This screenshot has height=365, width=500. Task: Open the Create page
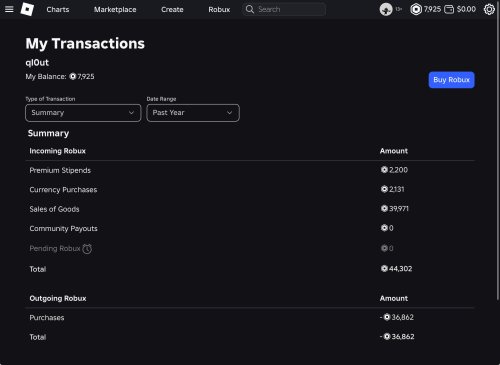point(172,10)
